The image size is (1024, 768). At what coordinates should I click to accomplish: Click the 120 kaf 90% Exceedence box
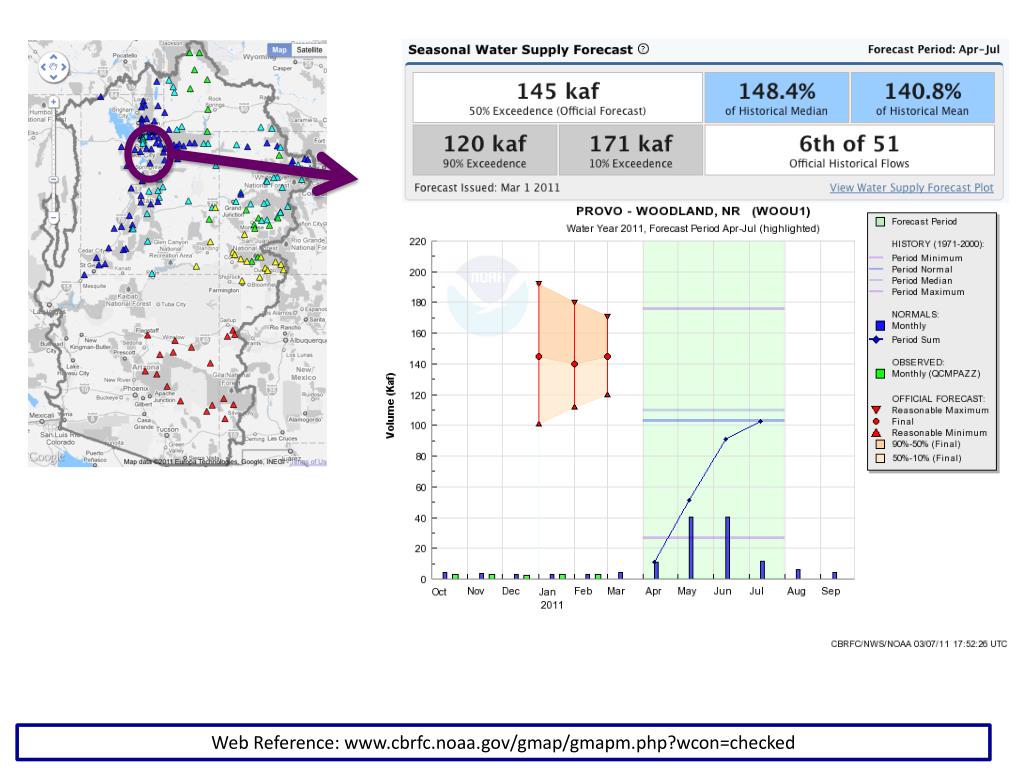(x=483, y=150)
